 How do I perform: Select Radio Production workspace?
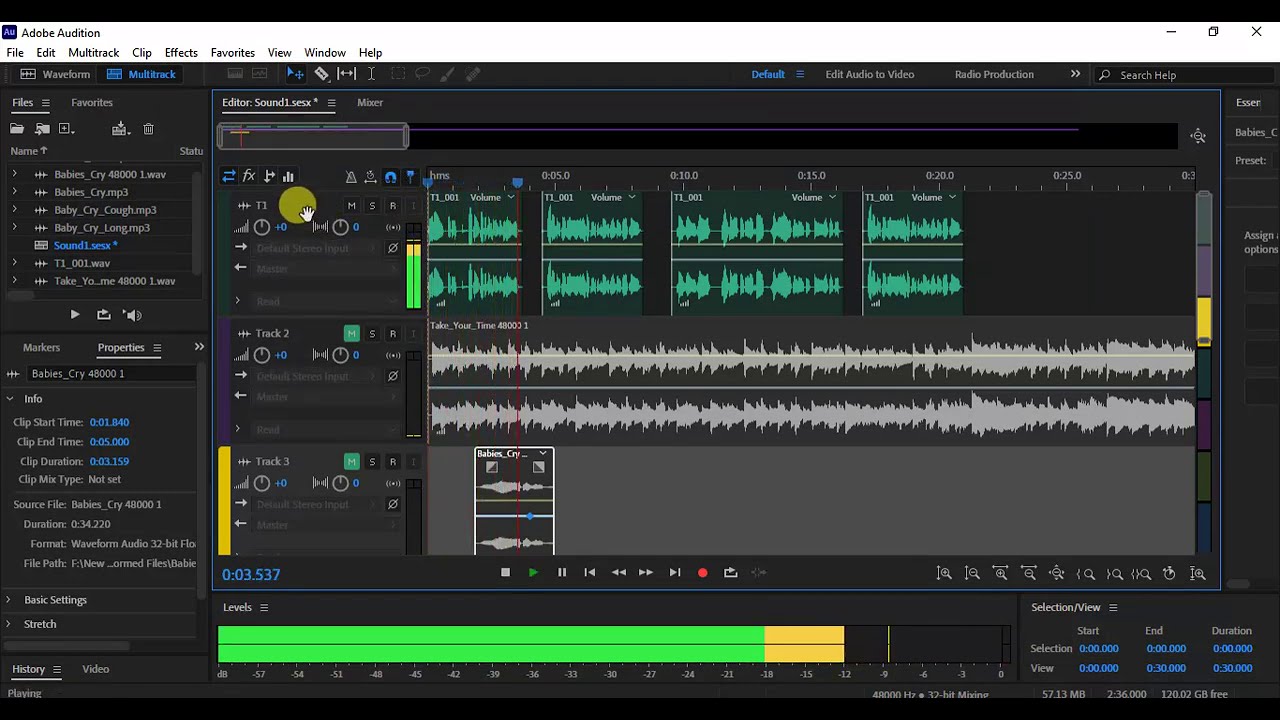click(x=994, y=74)
